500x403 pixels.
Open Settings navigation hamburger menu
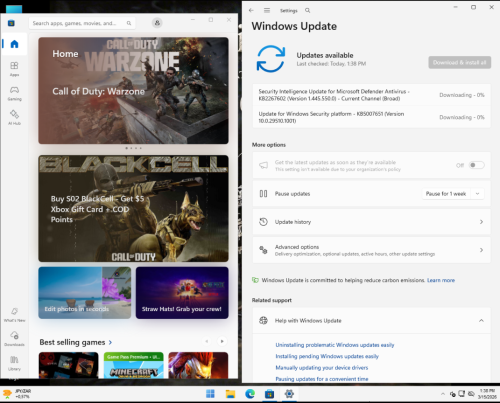(x=267, y=10)
